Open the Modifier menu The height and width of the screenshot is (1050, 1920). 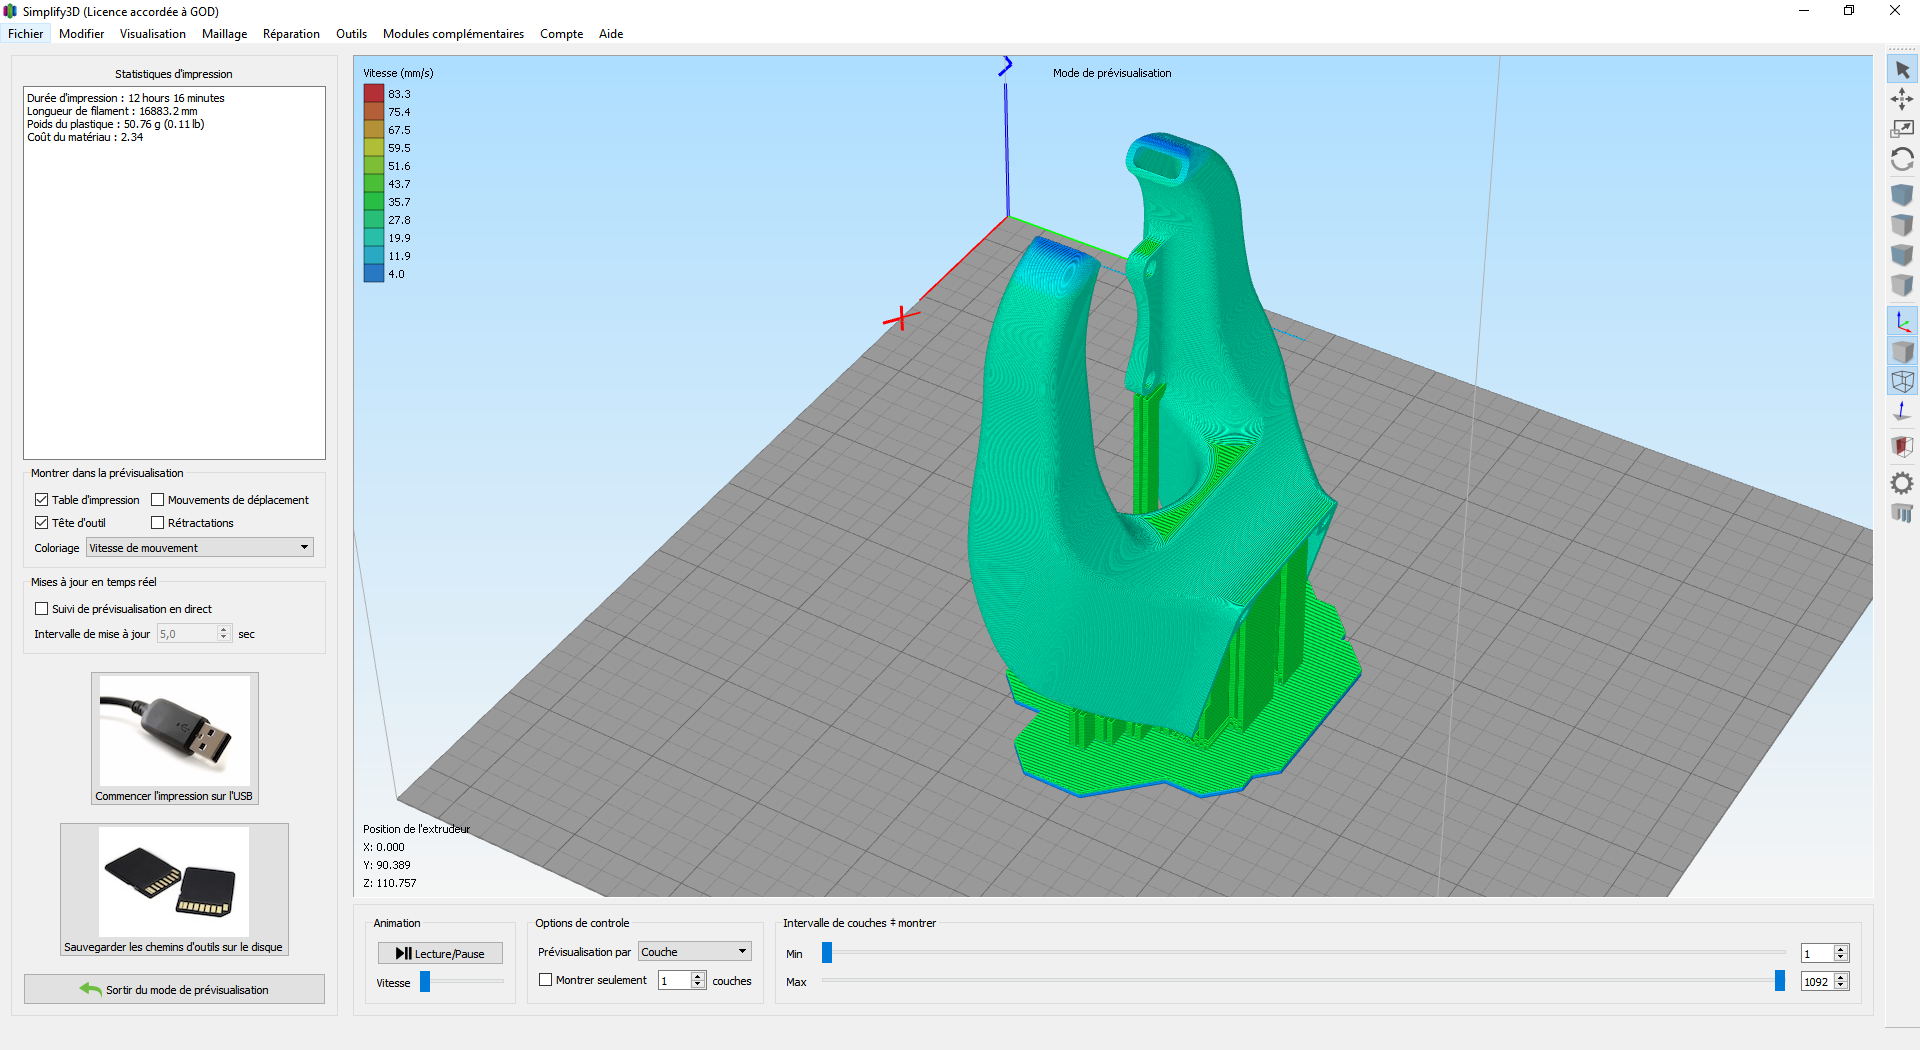tap(81, 33)
